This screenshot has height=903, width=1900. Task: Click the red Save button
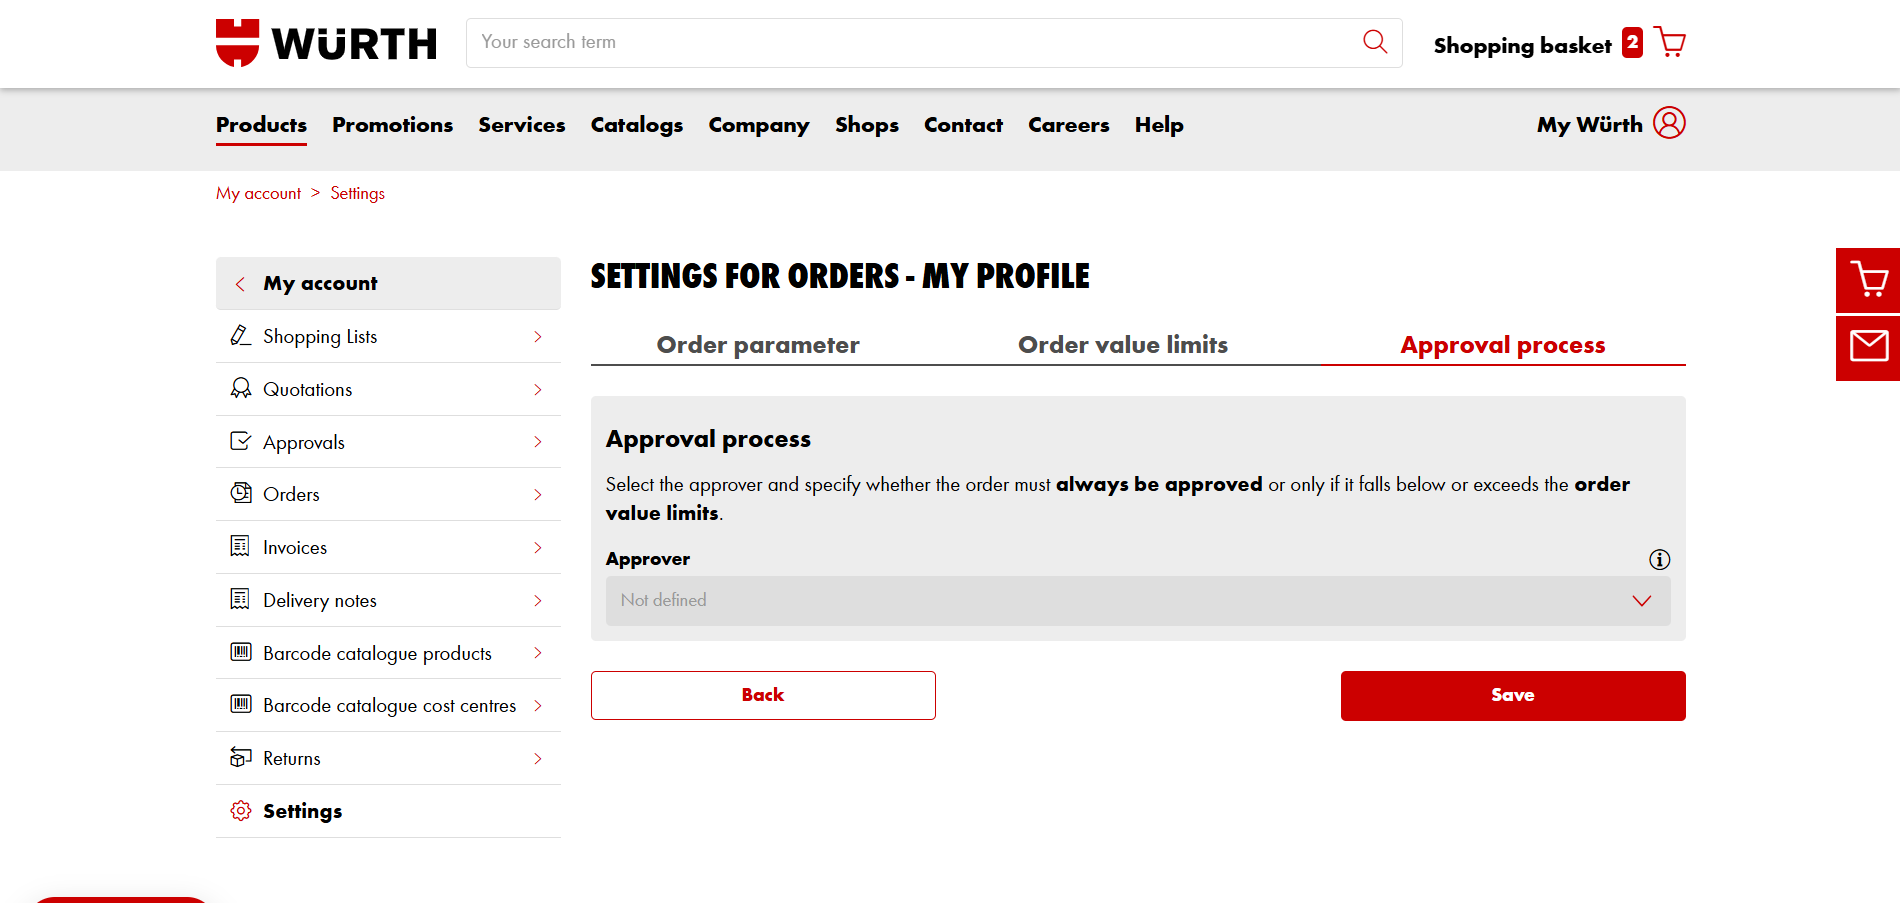coord(1513,696)
